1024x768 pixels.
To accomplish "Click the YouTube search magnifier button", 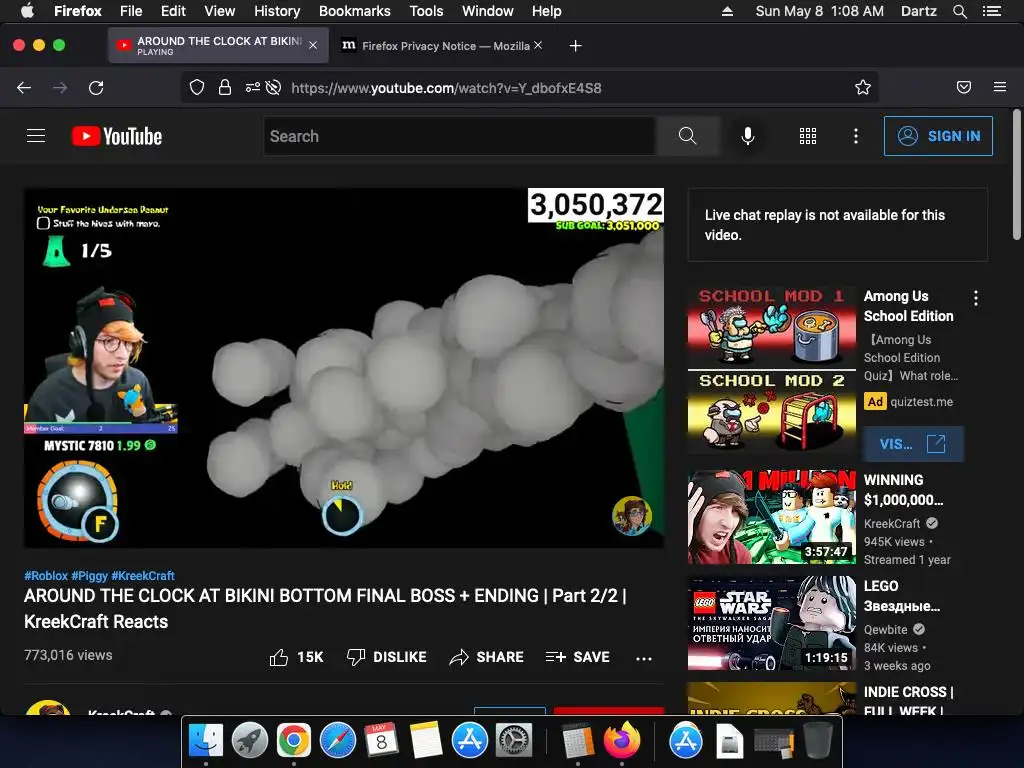I will coord(688,136).
